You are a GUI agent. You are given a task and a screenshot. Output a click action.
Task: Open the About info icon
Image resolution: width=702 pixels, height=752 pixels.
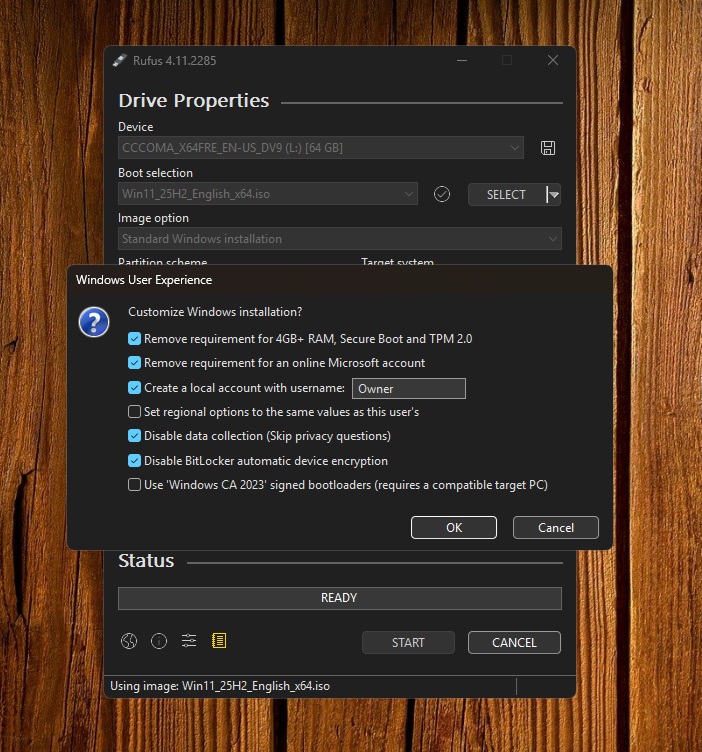(159, 642)
